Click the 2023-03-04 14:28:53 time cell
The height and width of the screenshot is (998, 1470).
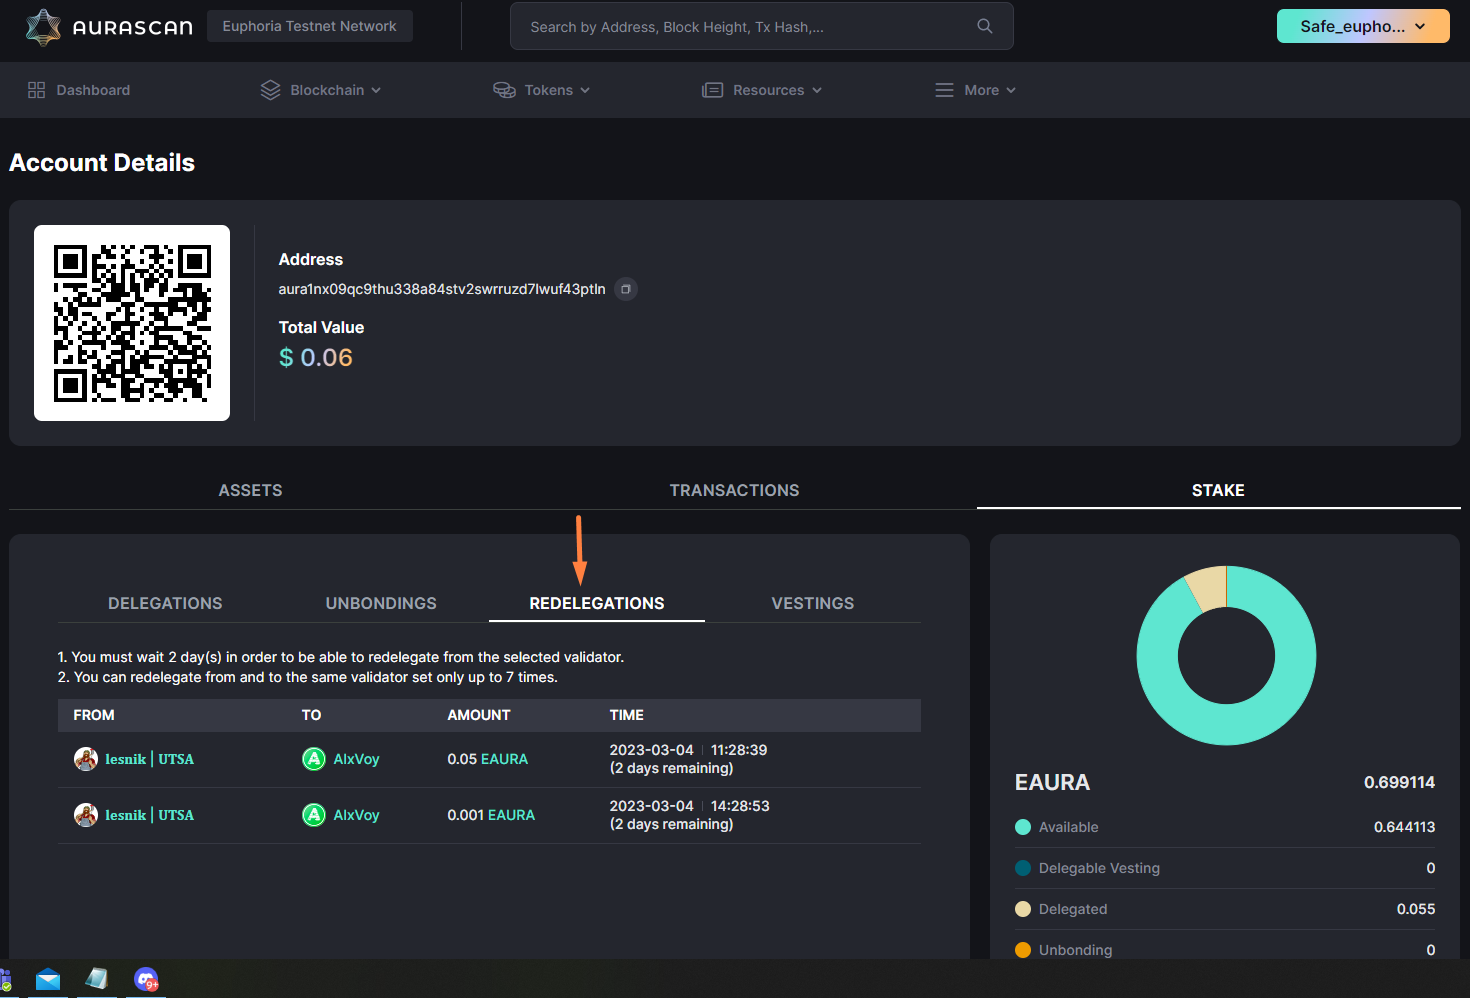click(690, 815)
